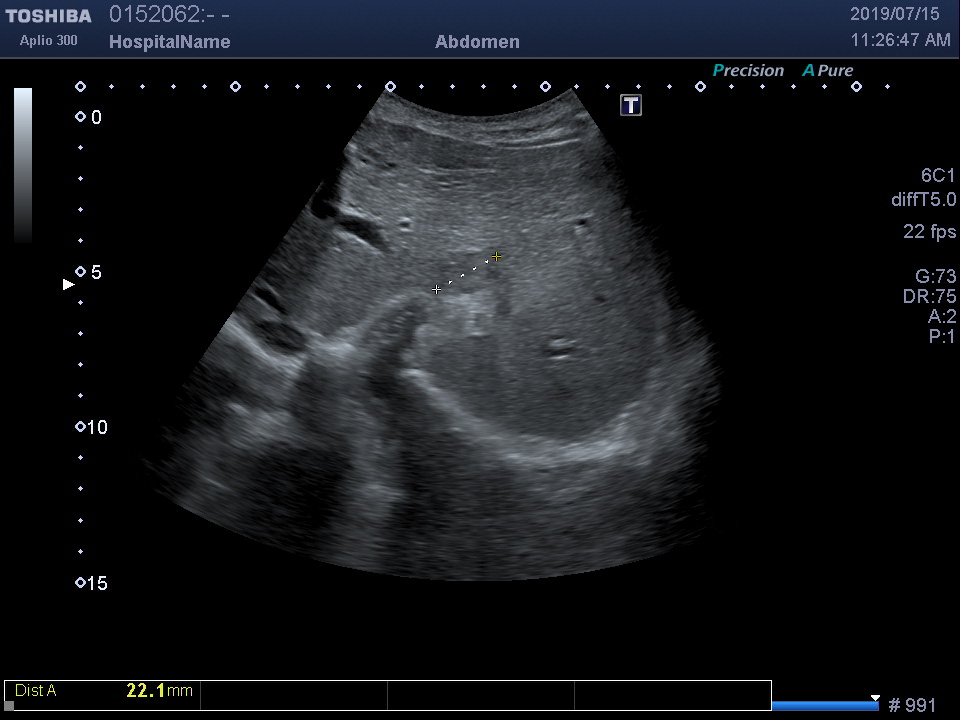
Task: Open the 6C1 transducer selection
Action: (938, 176)
